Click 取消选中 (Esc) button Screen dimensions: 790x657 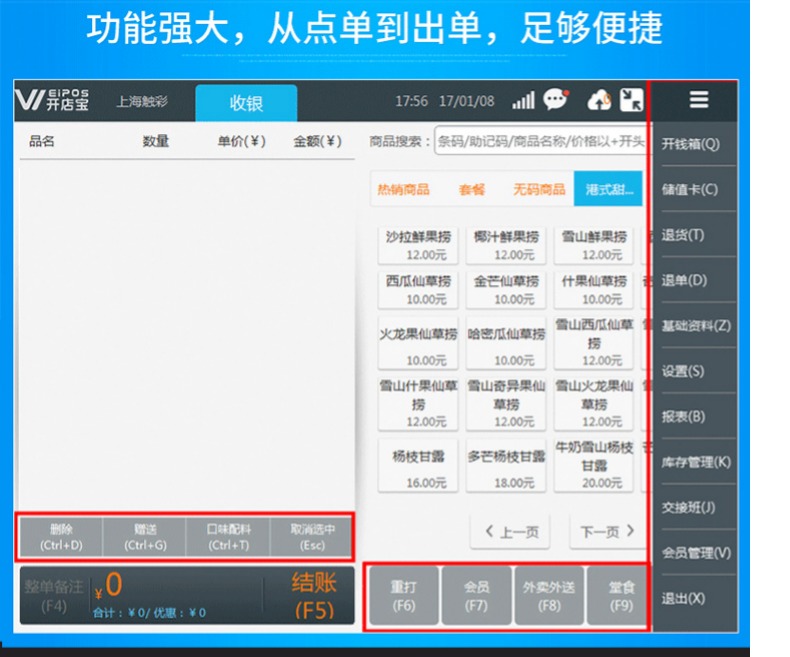[312, 537]
